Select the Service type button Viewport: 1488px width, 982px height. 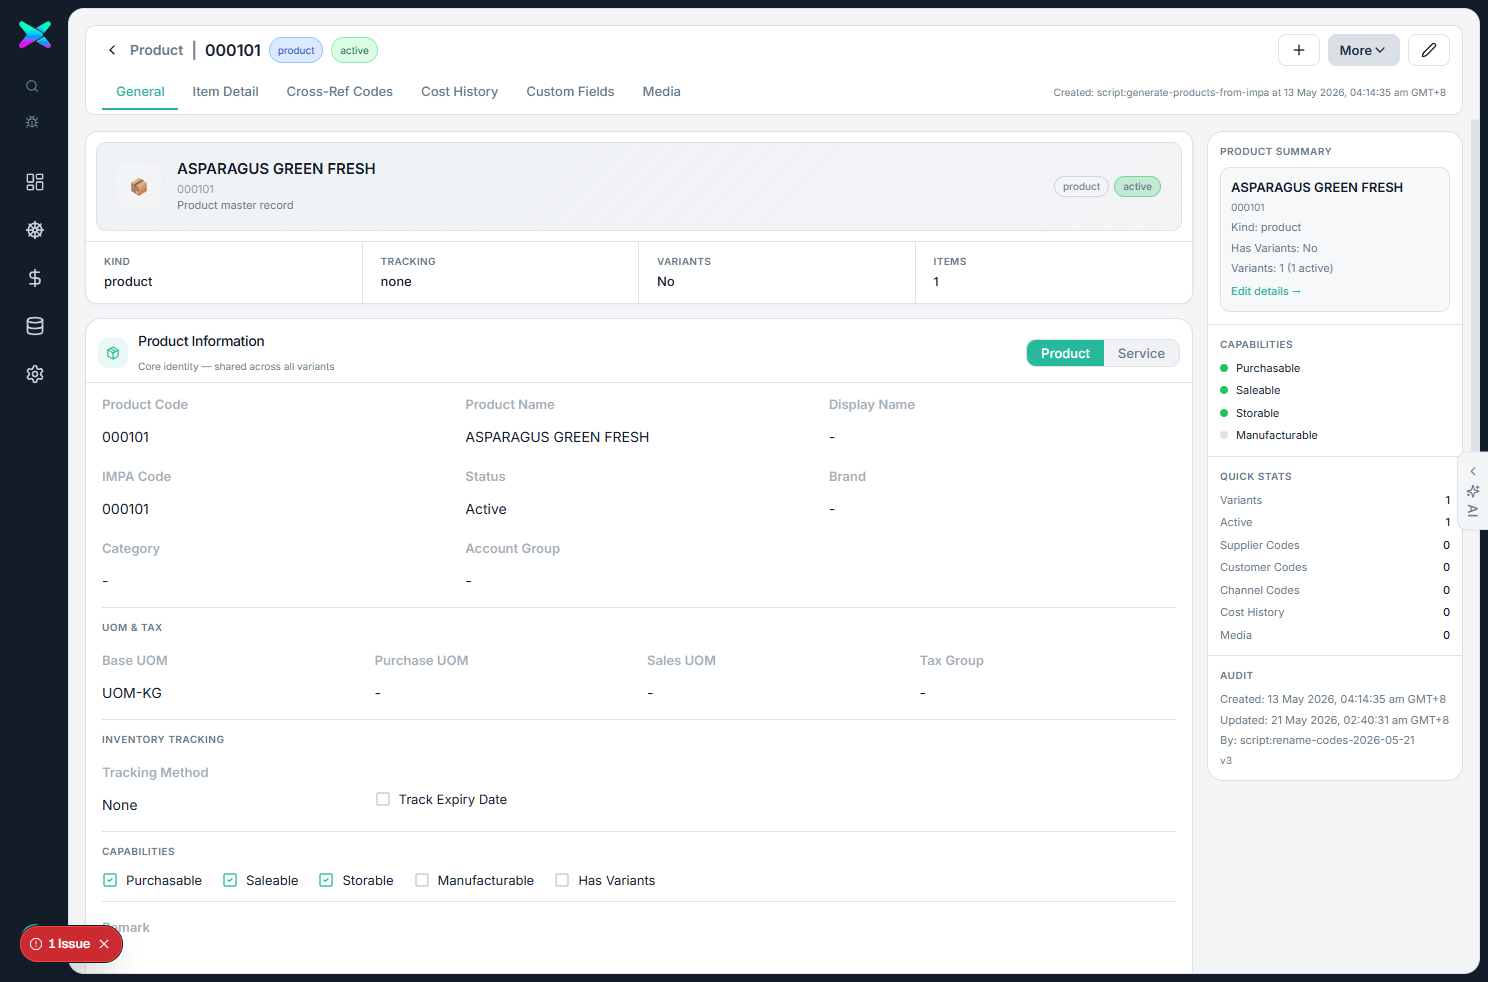coord(1141,353)
